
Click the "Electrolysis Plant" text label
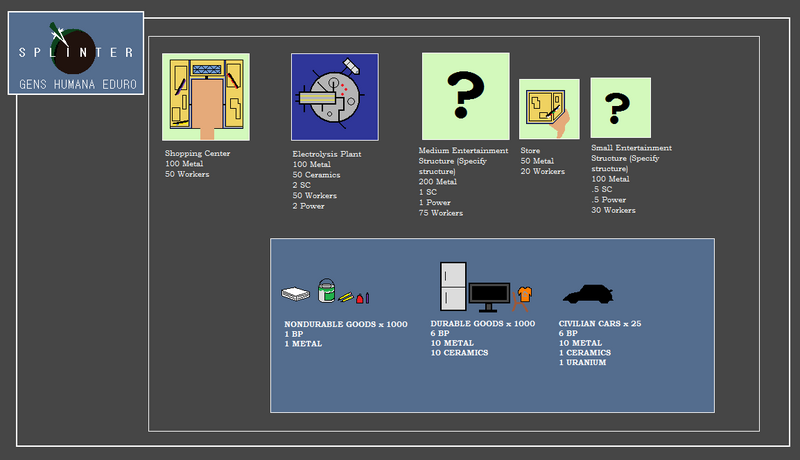[326, 154]
